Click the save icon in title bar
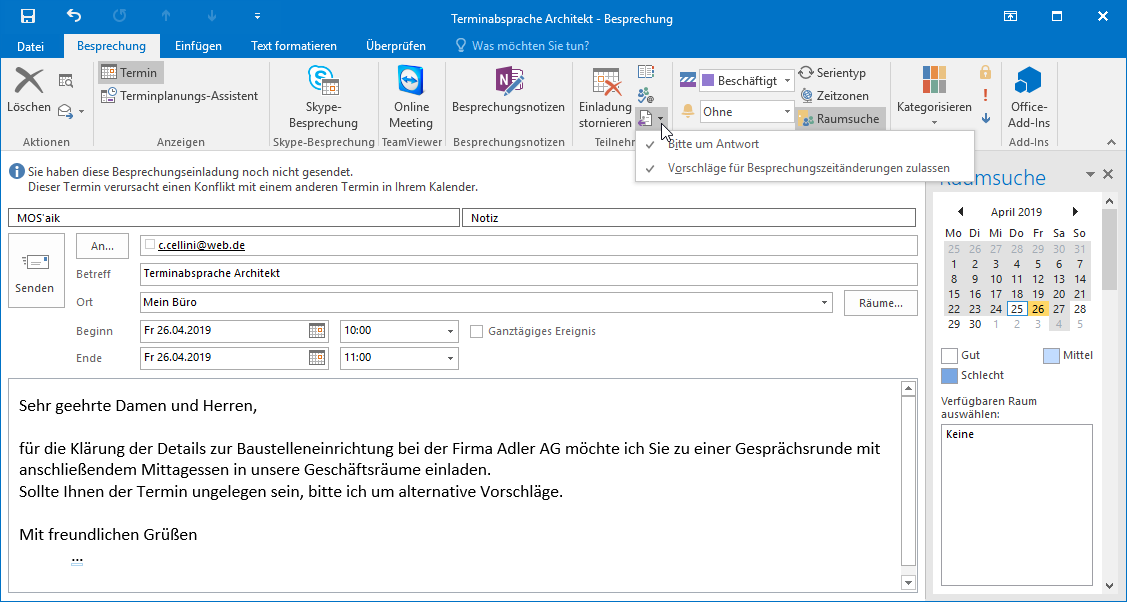The width and height of the screenshot is (1127, 602). point(28,16)
